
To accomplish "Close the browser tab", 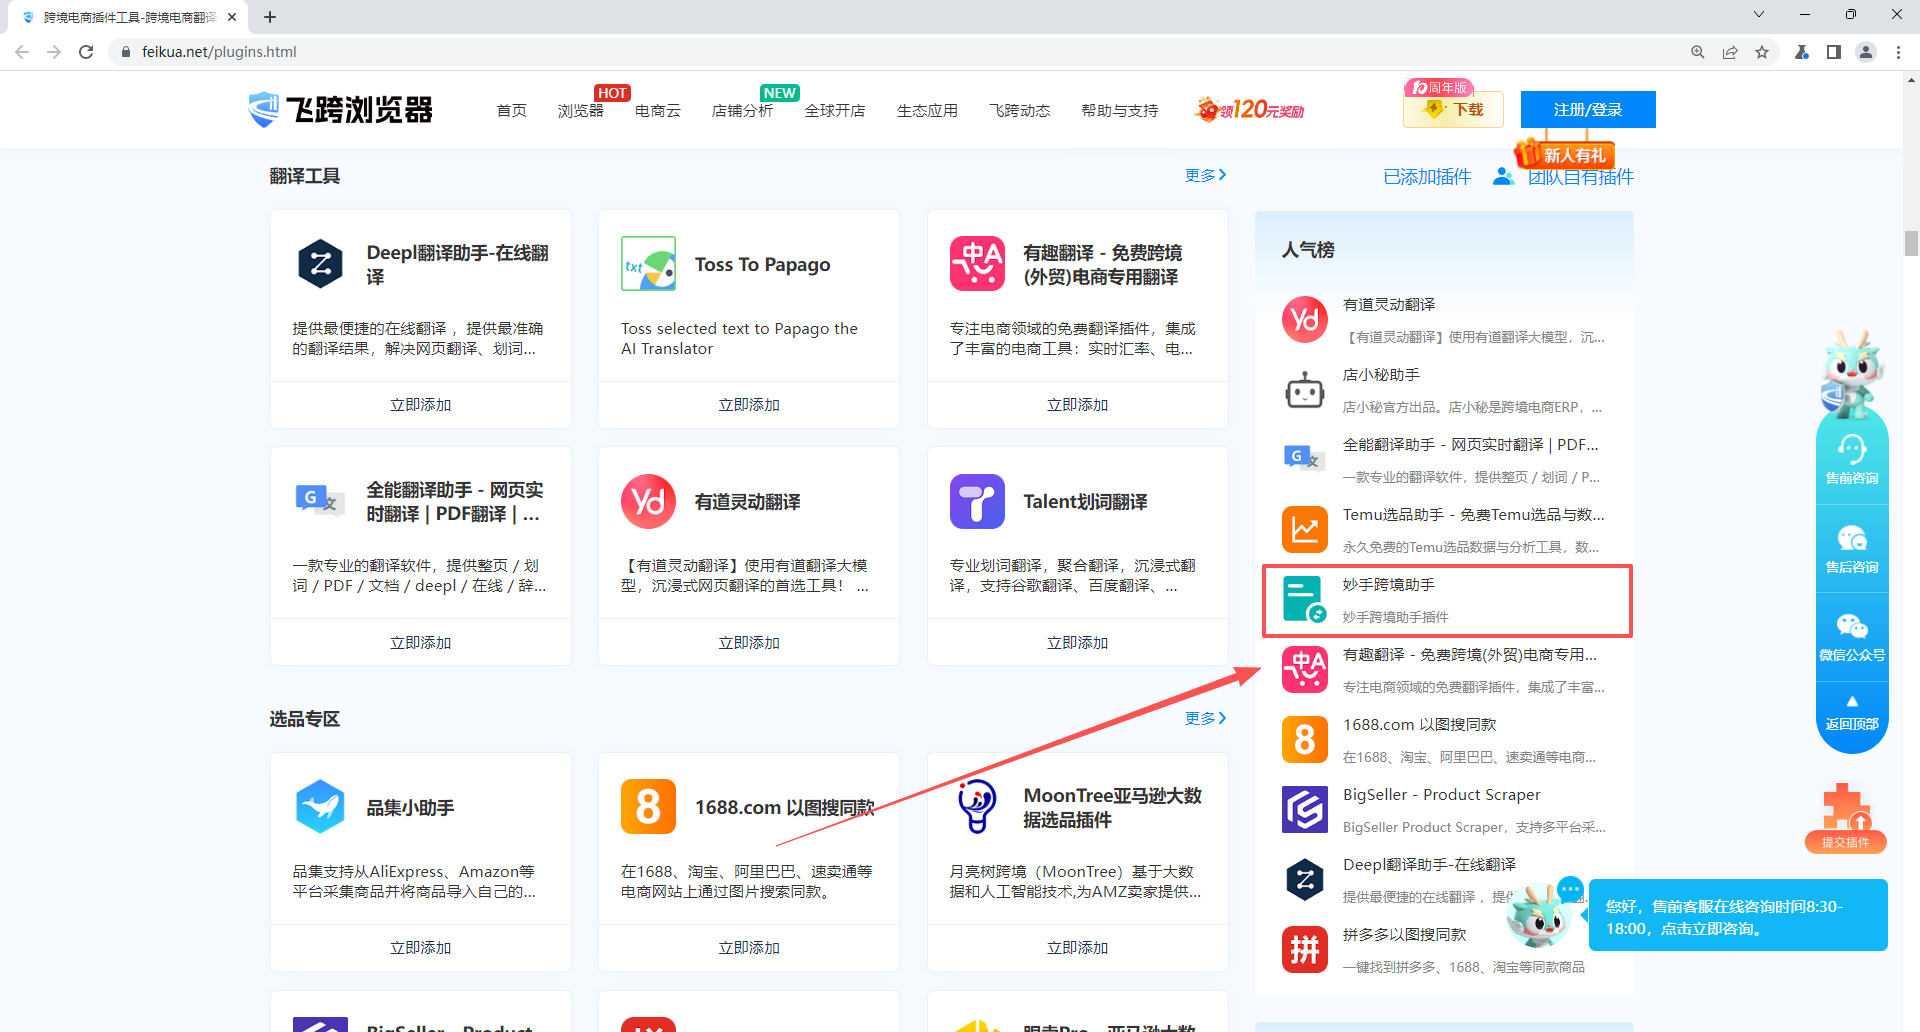I will click(x=232, y=17).
